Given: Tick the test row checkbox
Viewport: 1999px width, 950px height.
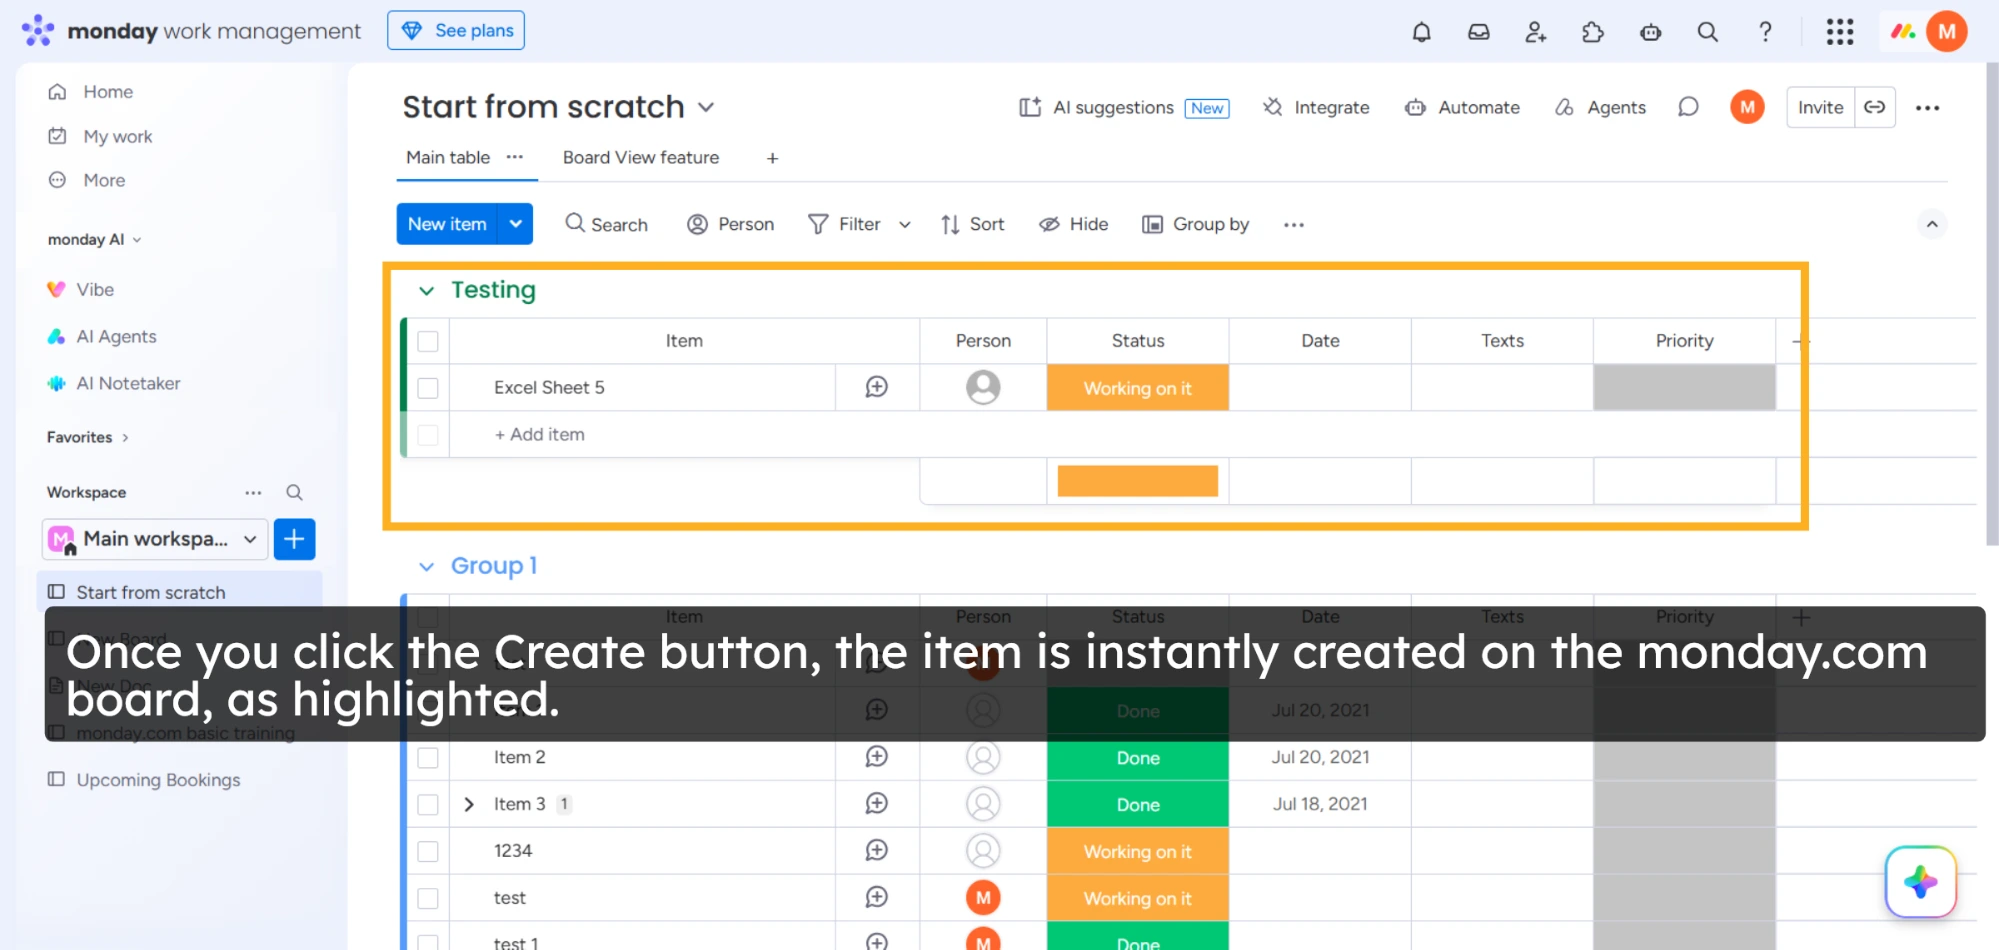Looking at the screenshot, I should [x=428, y=898].
